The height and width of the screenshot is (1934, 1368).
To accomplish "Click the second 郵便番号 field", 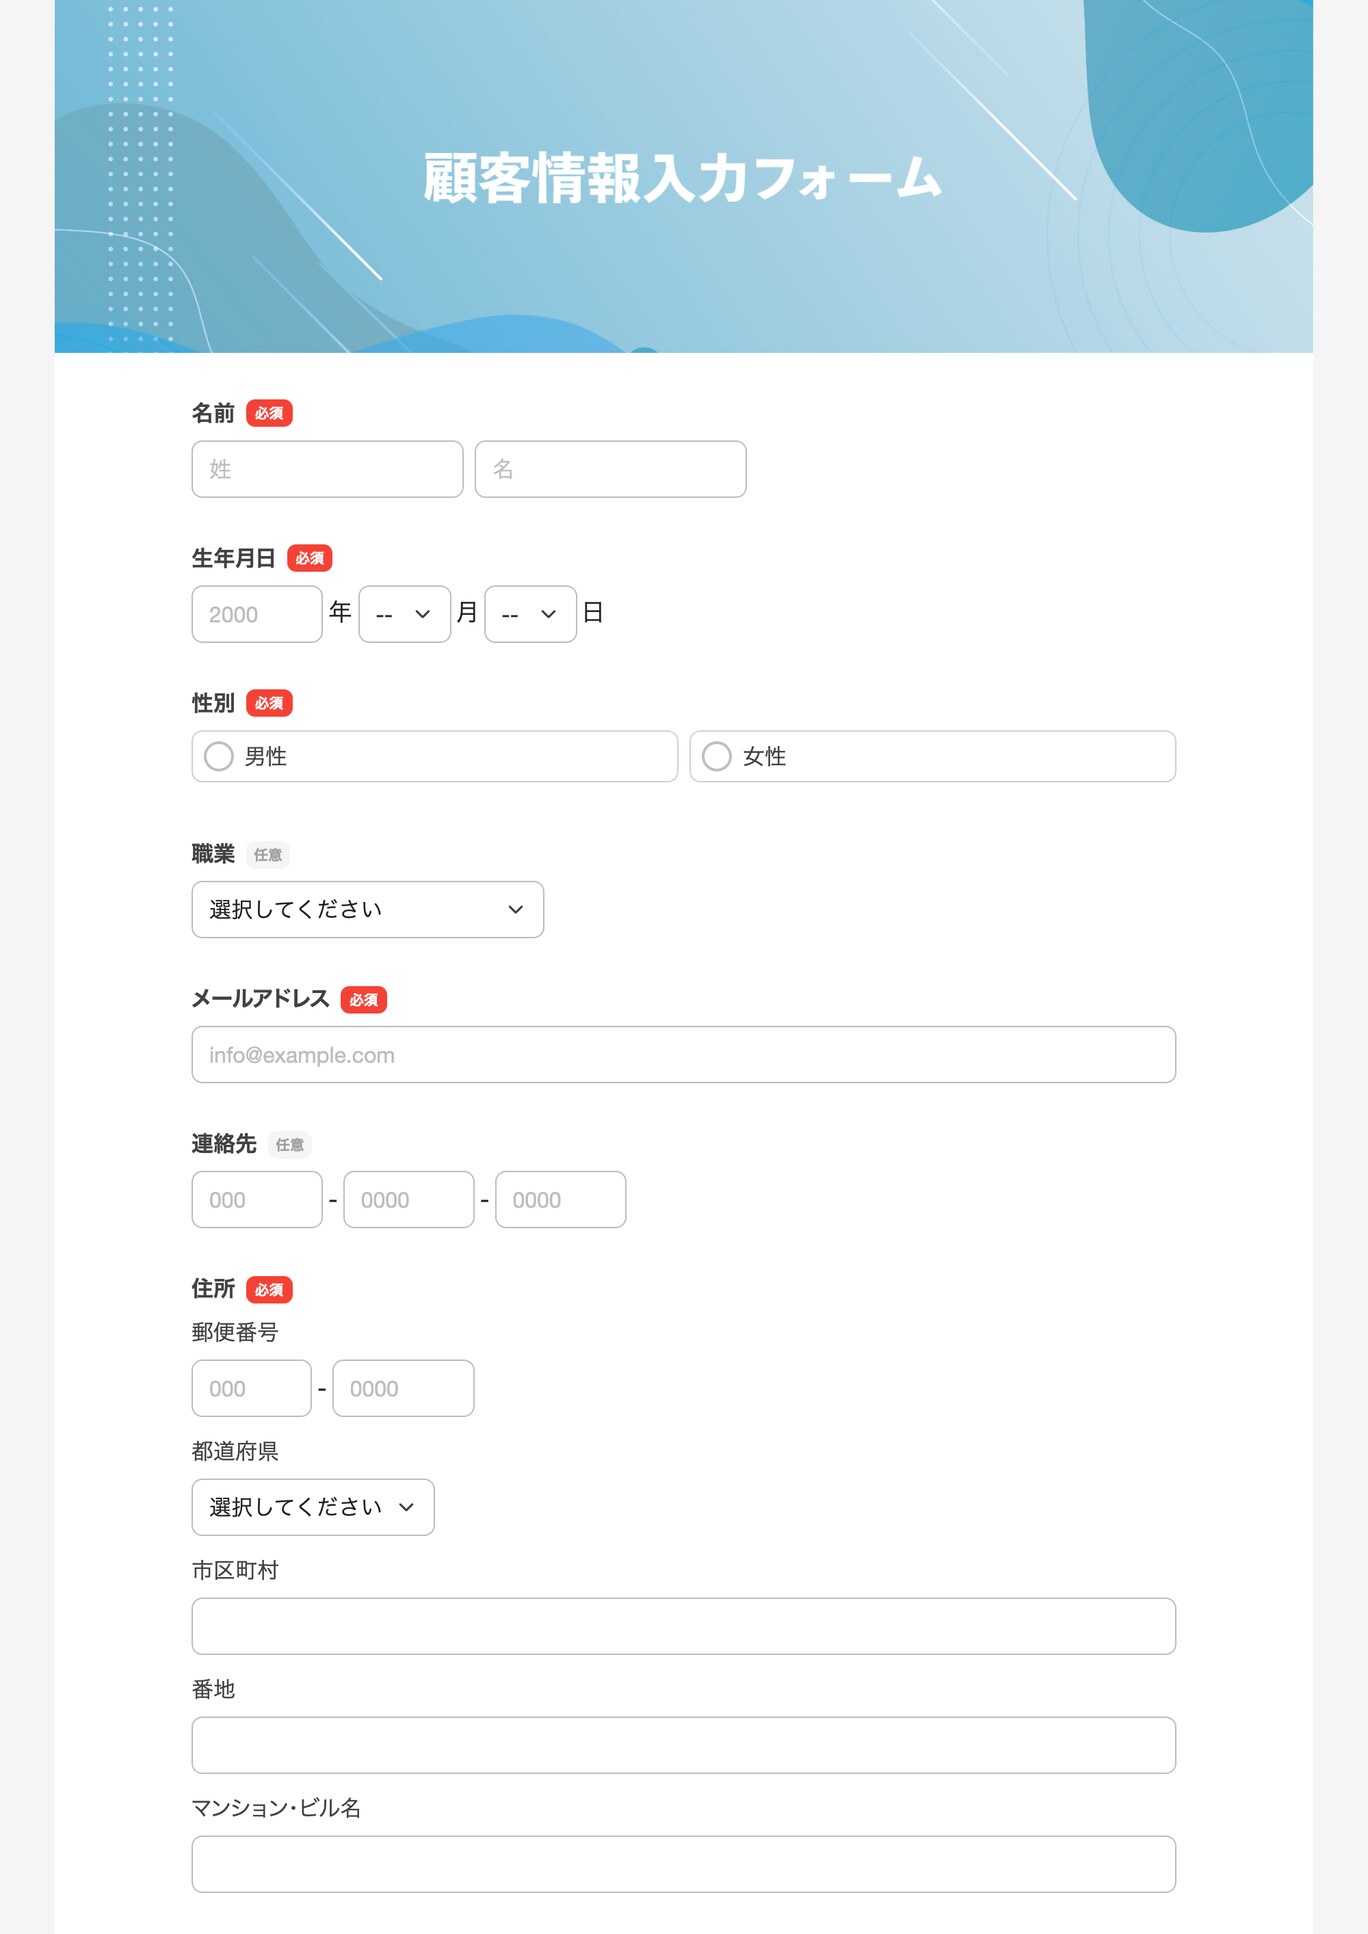I will pyautogui.click(x=403, y=1388).
